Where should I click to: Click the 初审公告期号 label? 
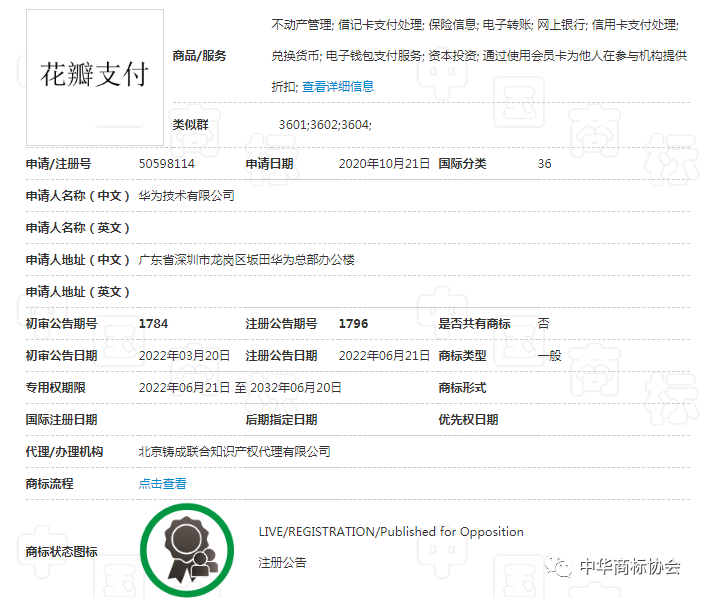(61, 324)
